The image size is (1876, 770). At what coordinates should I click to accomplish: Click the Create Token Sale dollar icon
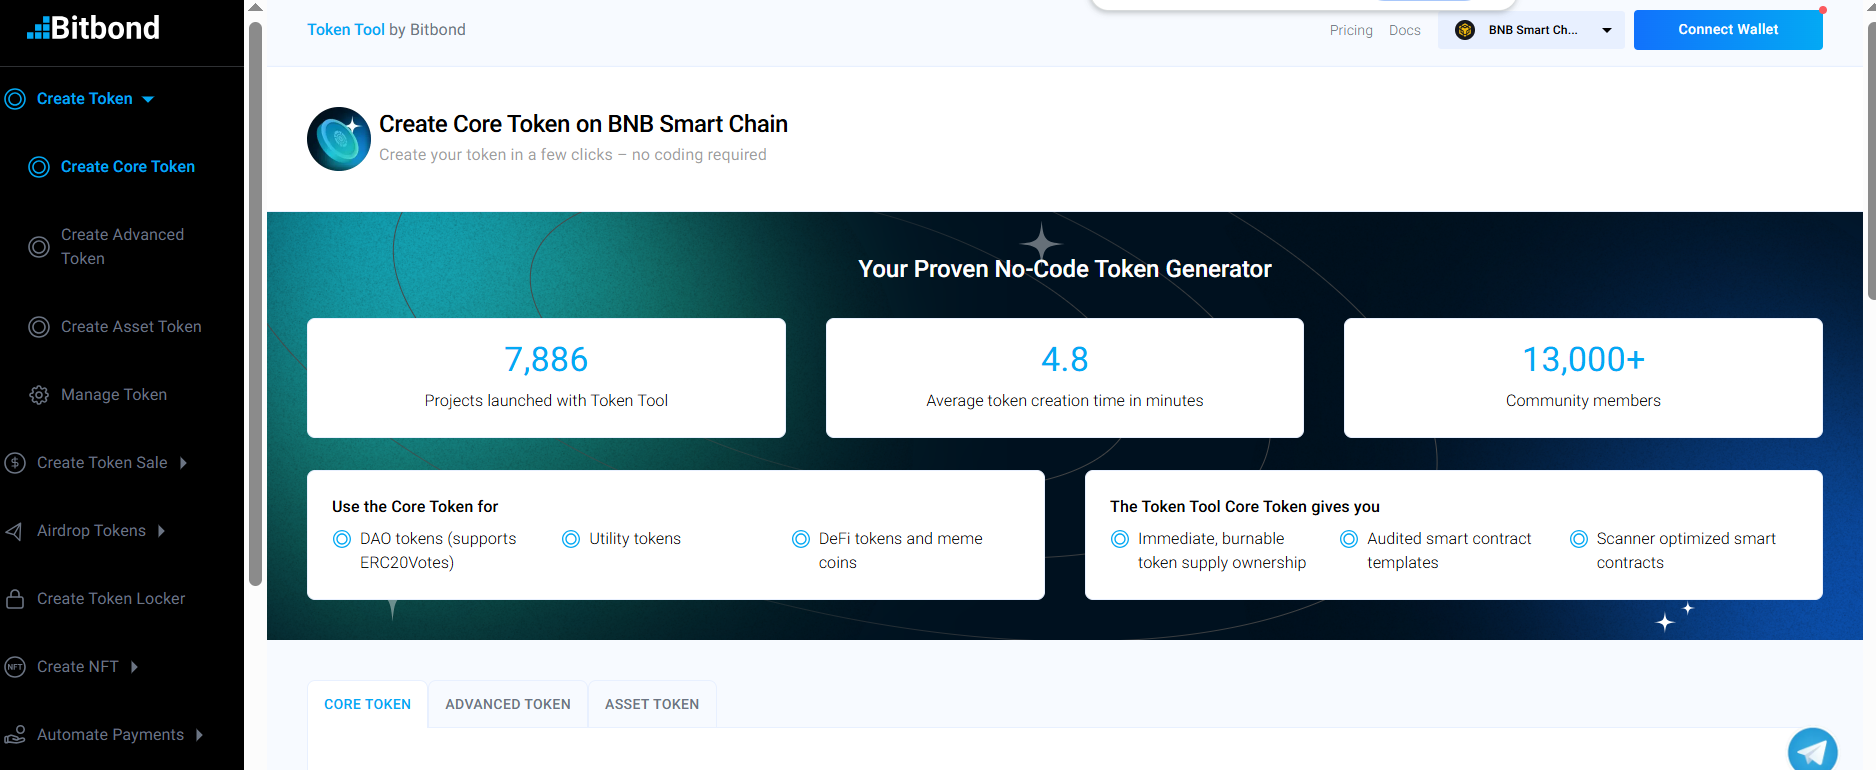15,463
